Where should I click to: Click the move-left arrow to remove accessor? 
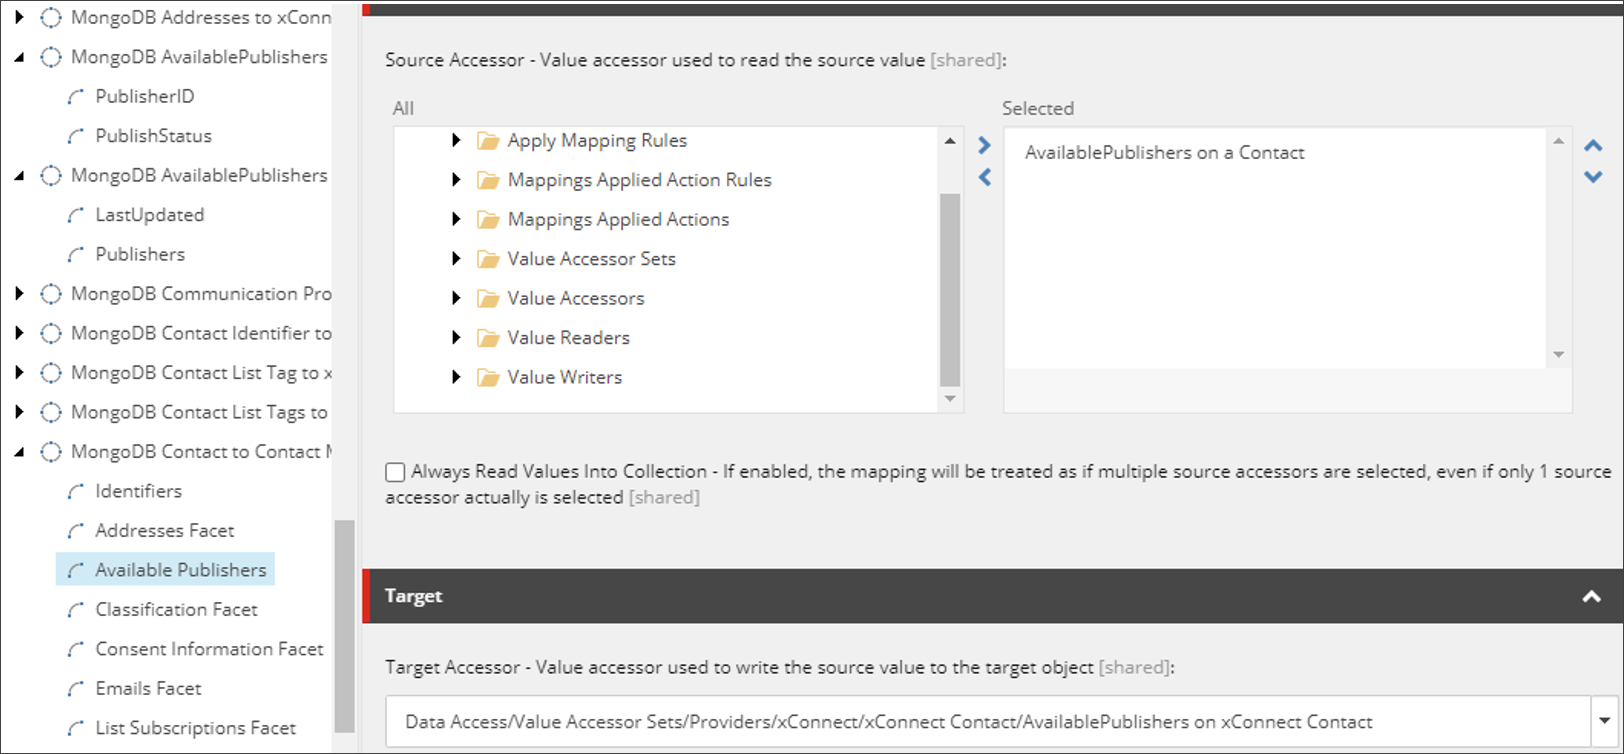(x=984, y=177)
